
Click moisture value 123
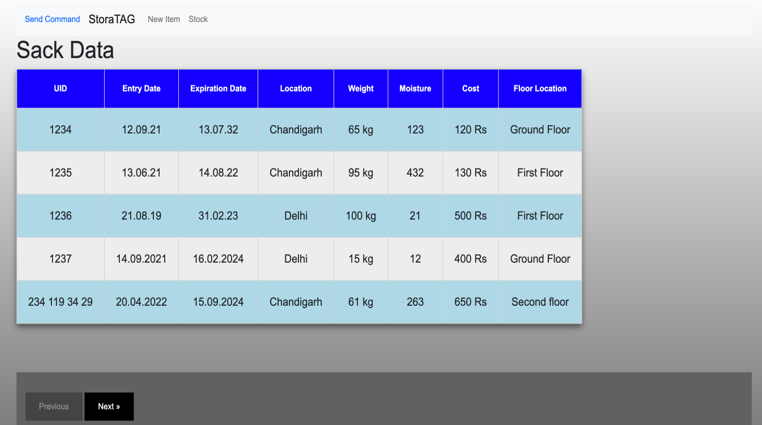(415, 130)
